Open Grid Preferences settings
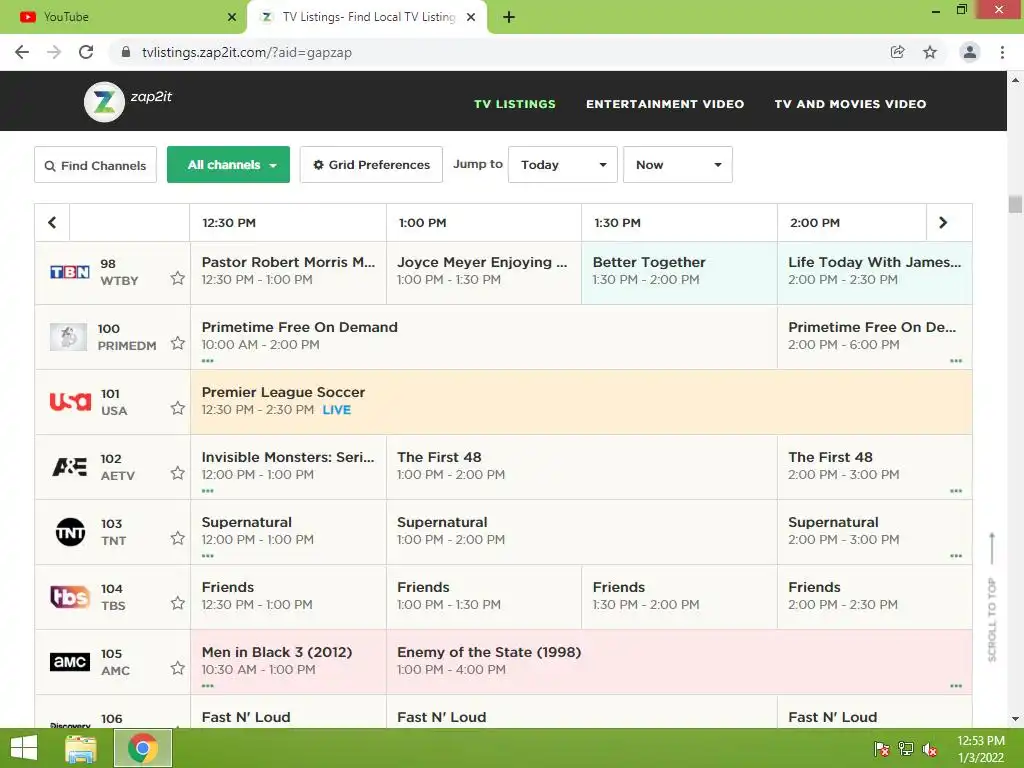This screenshot has height=768, width=1024. pos(371,165)
